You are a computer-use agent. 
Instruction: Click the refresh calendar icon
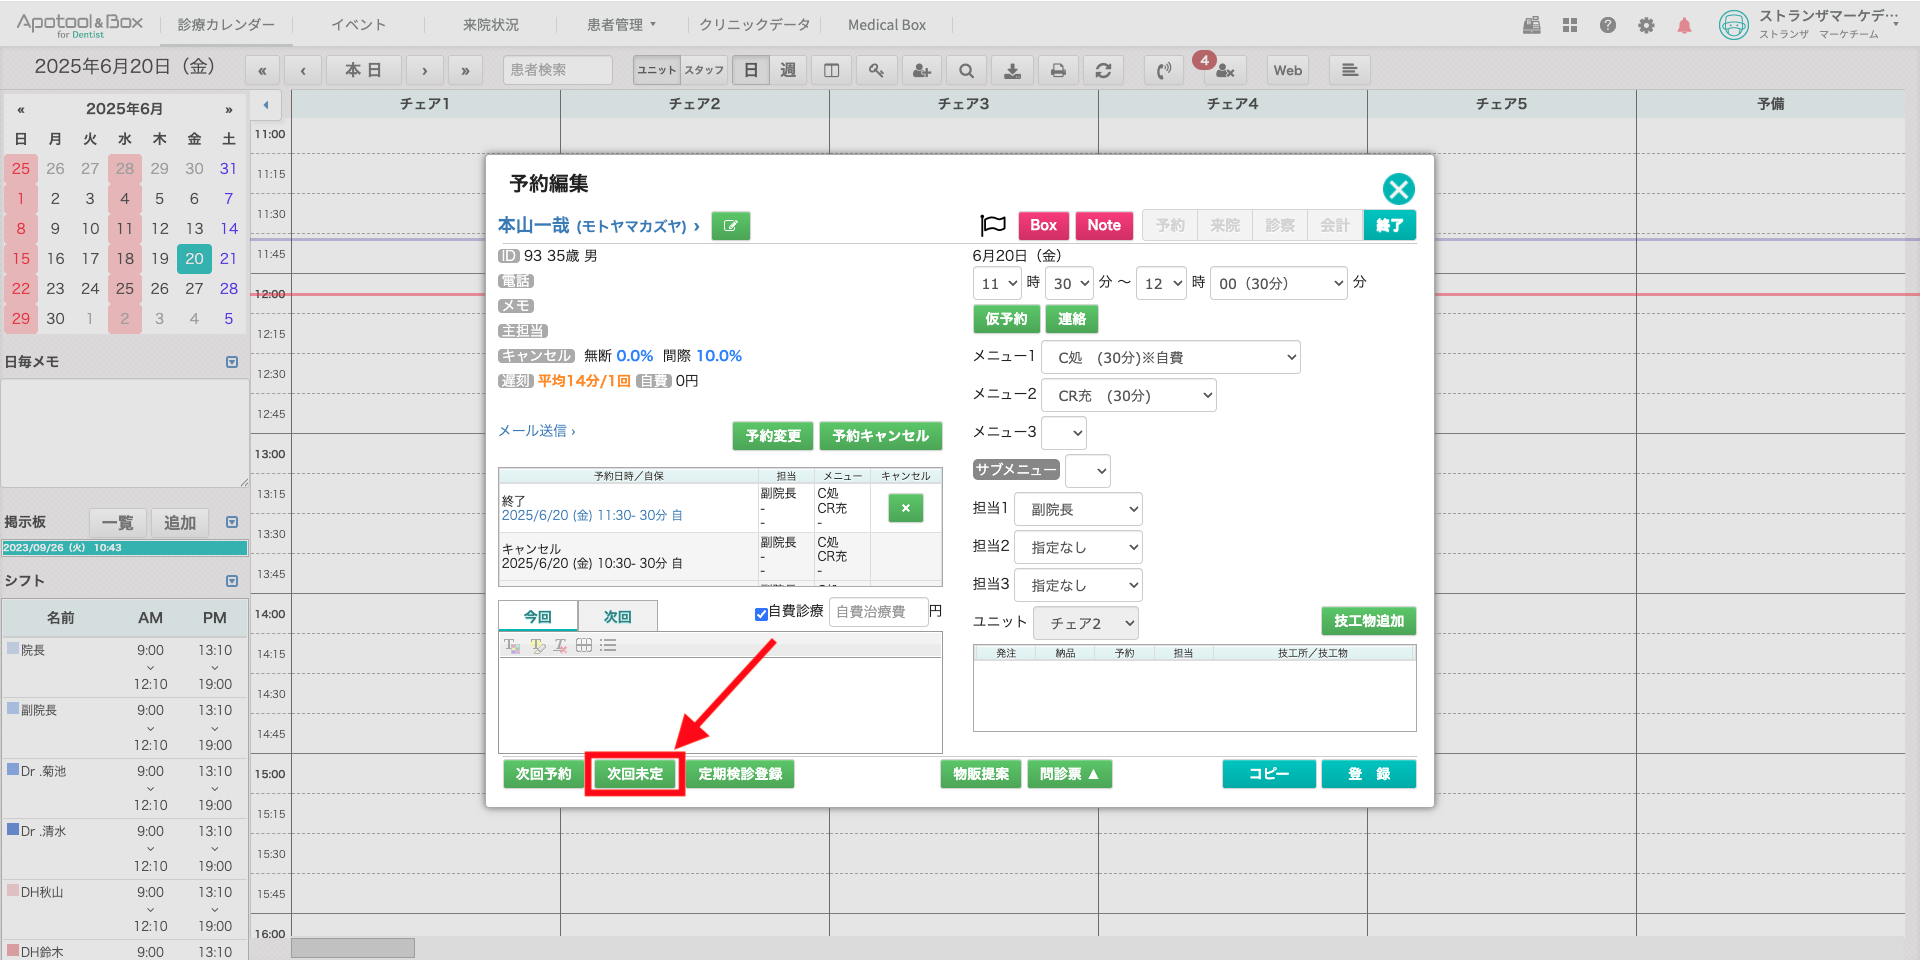click(1103, 70)
